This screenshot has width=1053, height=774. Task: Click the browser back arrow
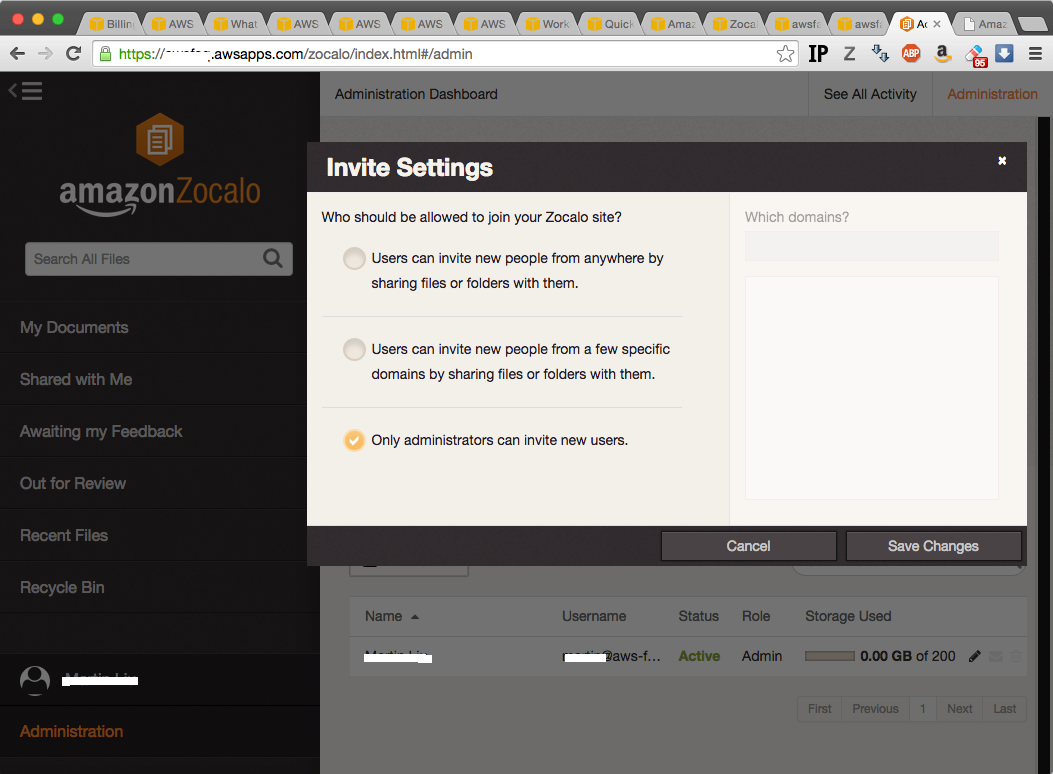17,54
